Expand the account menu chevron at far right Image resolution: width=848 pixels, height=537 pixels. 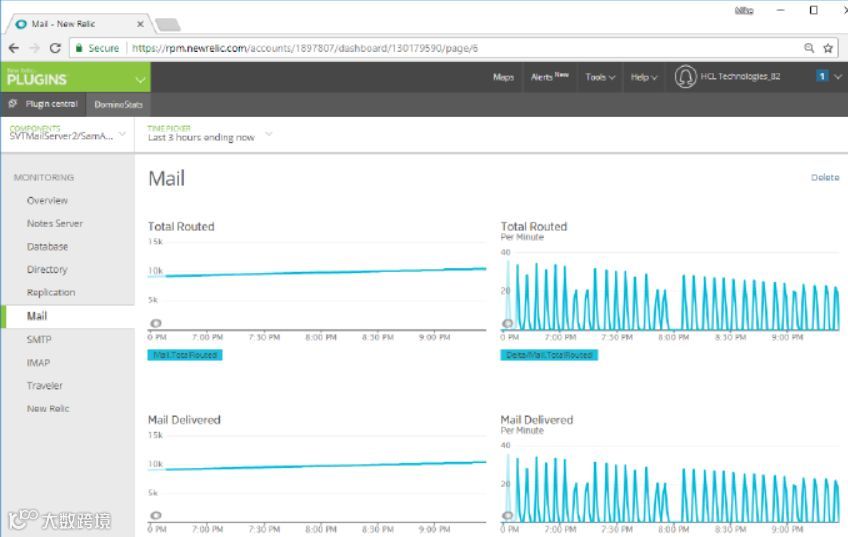[x=838, y=76]
